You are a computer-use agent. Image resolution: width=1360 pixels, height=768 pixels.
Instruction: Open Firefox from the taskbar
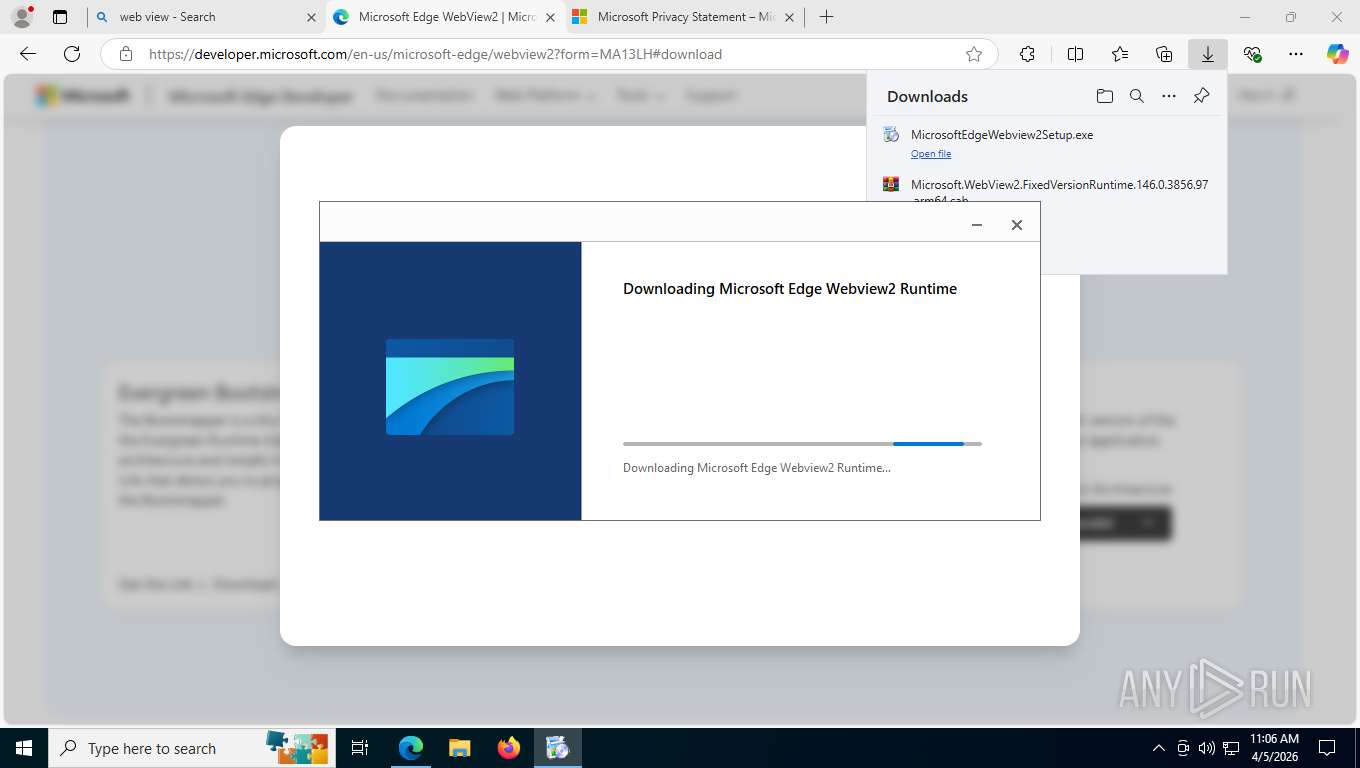(x=508, y=748)
